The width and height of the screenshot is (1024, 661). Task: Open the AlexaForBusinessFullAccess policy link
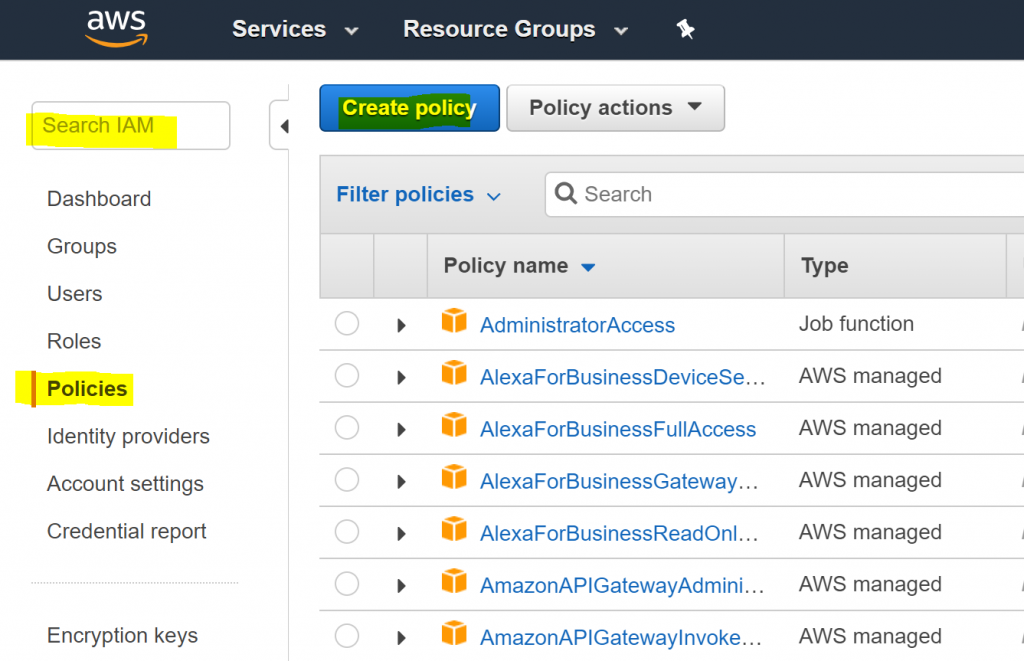(618, 429)
